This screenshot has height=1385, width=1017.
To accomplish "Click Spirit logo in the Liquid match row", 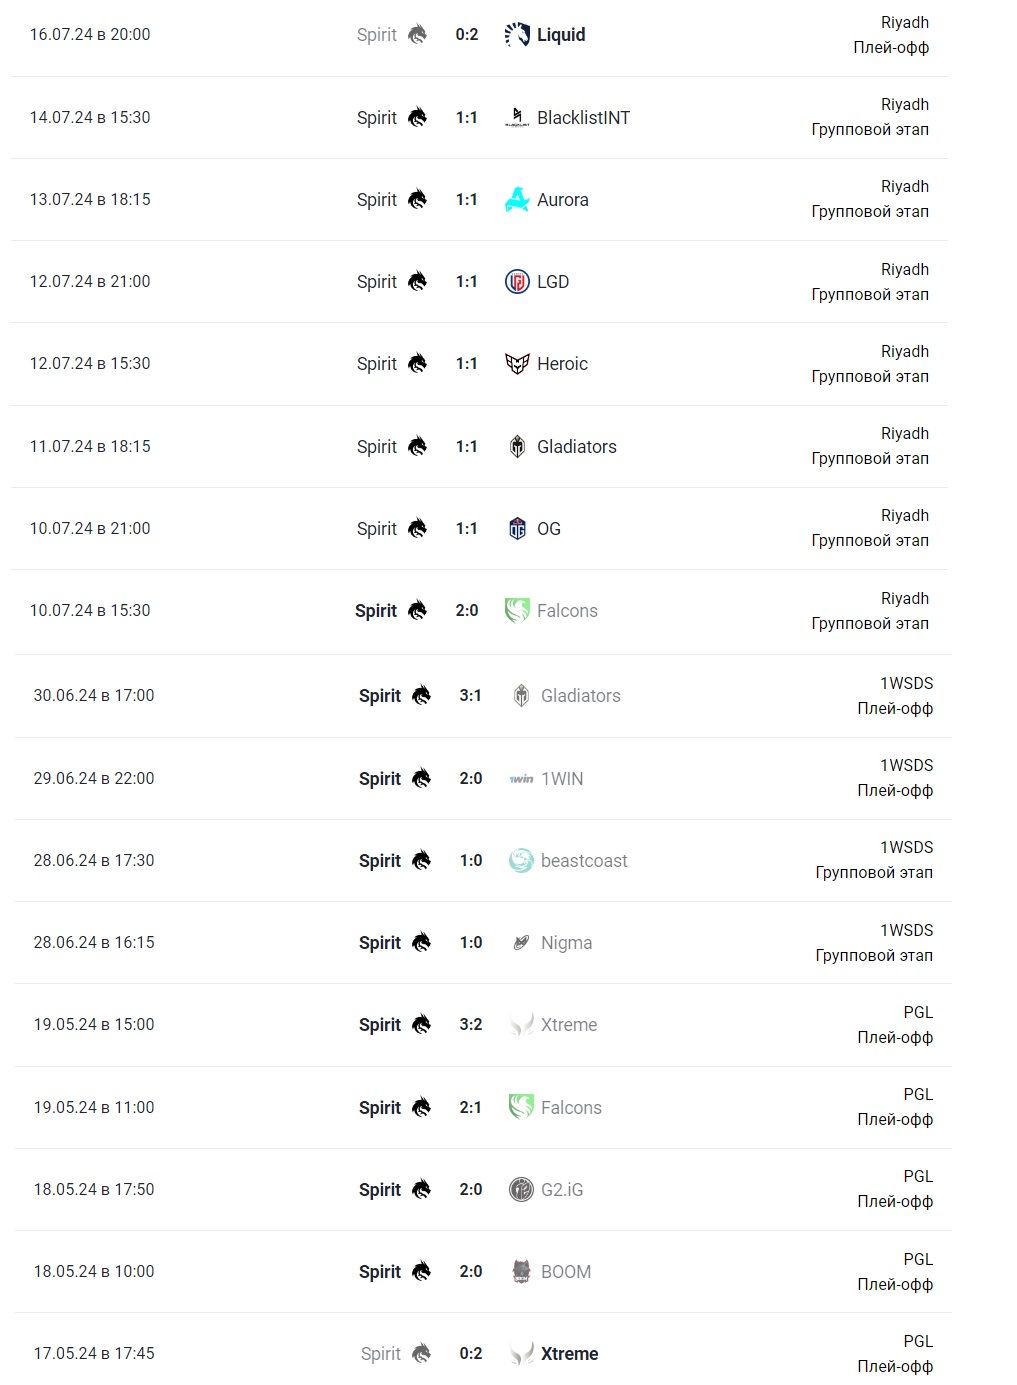I will (417, 35).
